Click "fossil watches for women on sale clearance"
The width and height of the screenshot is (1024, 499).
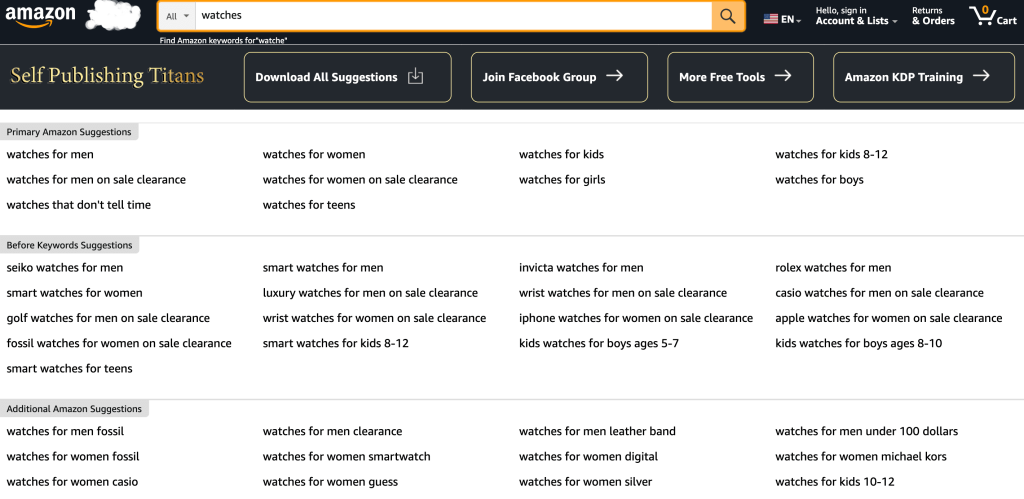119,344
